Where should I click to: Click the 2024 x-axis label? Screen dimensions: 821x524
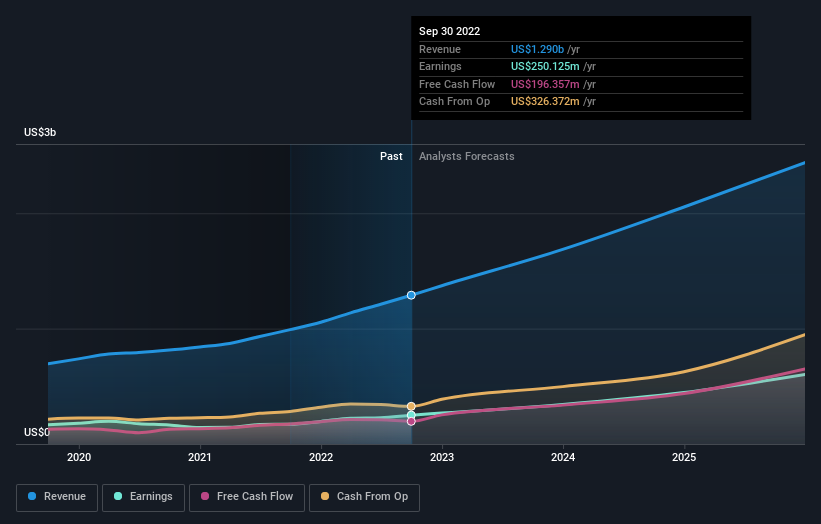pos(563,458)
